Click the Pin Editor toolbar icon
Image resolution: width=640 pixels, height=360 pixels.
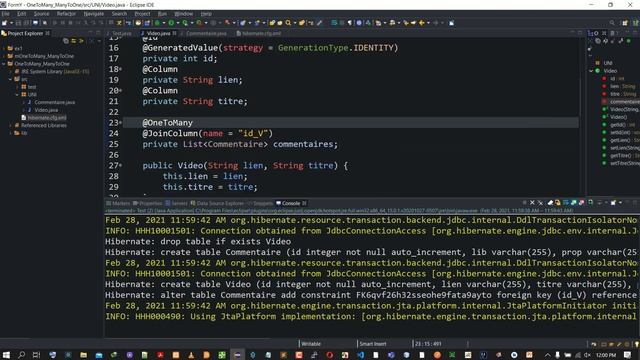(451, 23)
